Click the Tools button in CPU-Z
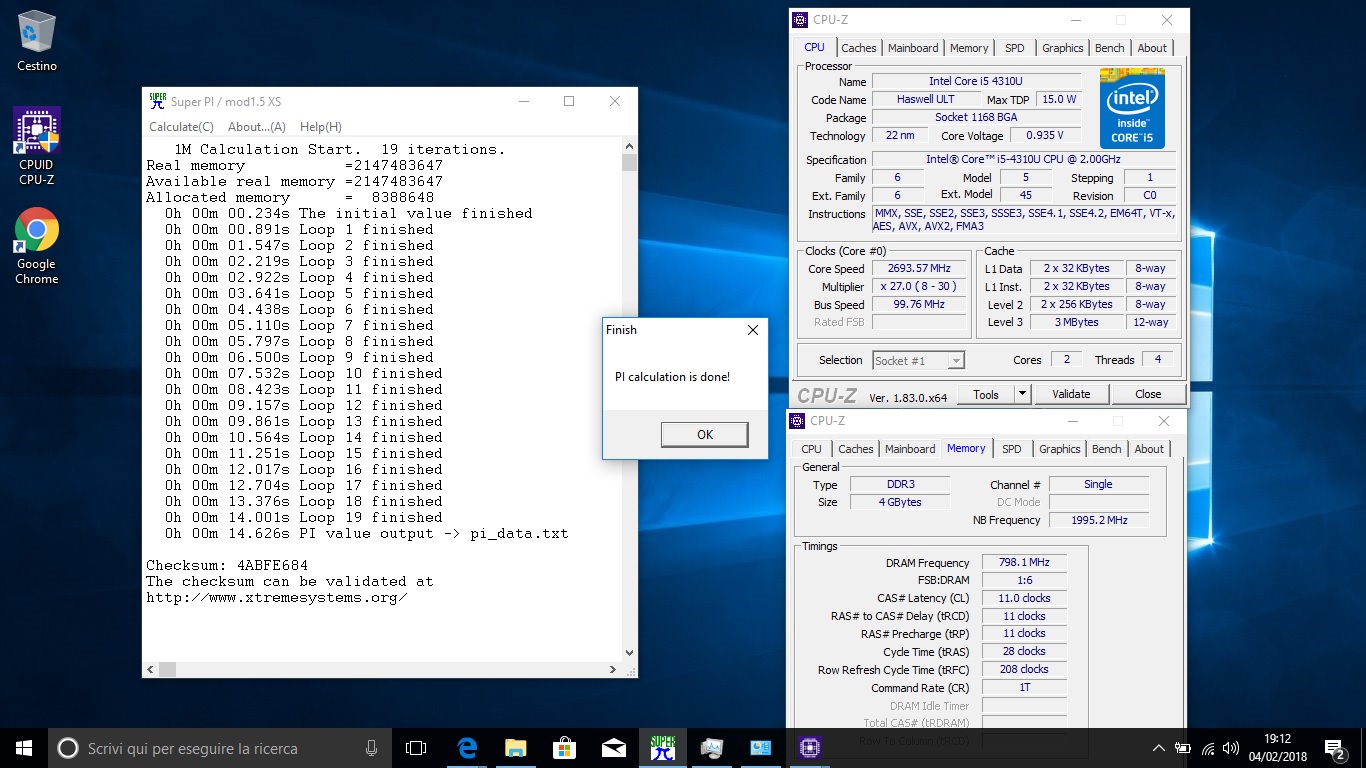1366x768 pixels. click(x=985, y=394)
